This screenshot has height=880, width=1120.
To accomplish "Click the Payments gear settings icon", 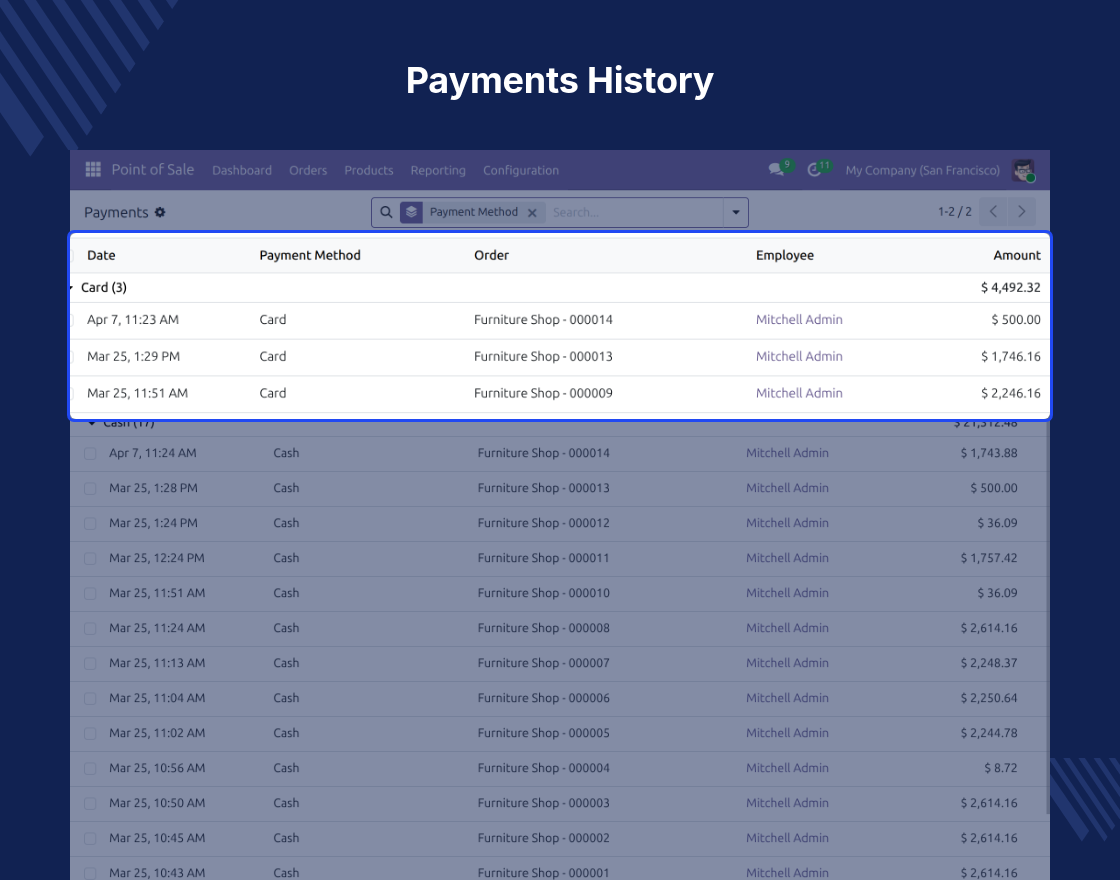I will tap(160, 212).
